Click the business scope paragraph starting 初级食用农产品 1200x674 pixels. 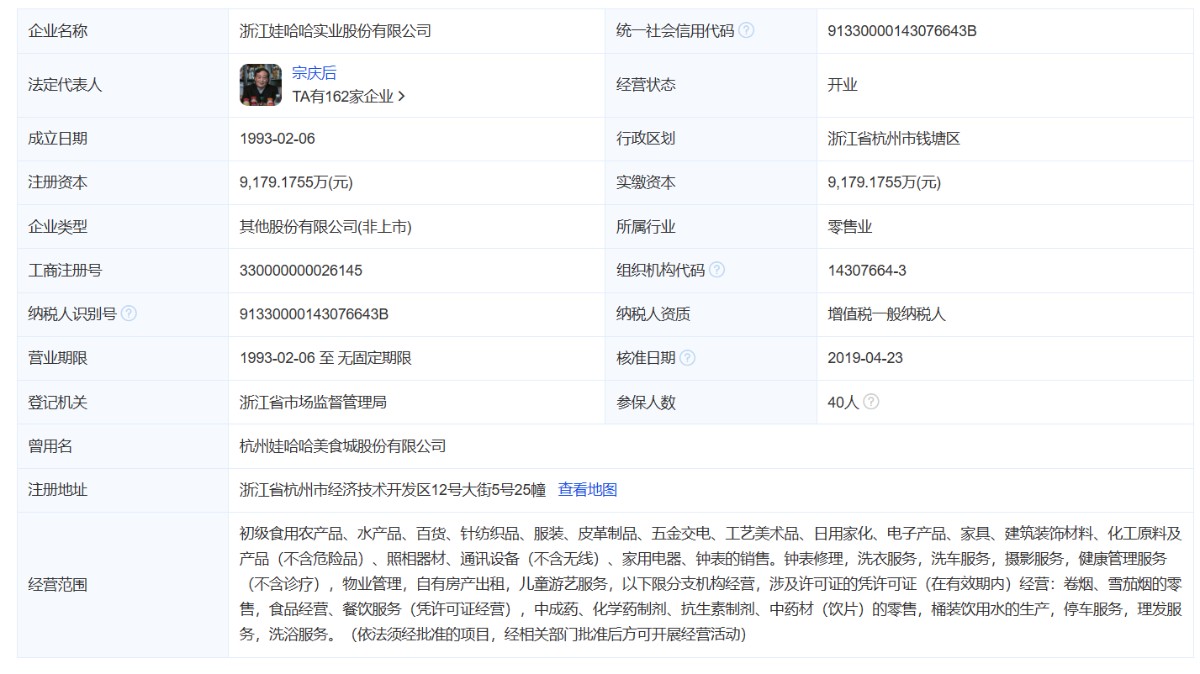[x=711, y=584]
